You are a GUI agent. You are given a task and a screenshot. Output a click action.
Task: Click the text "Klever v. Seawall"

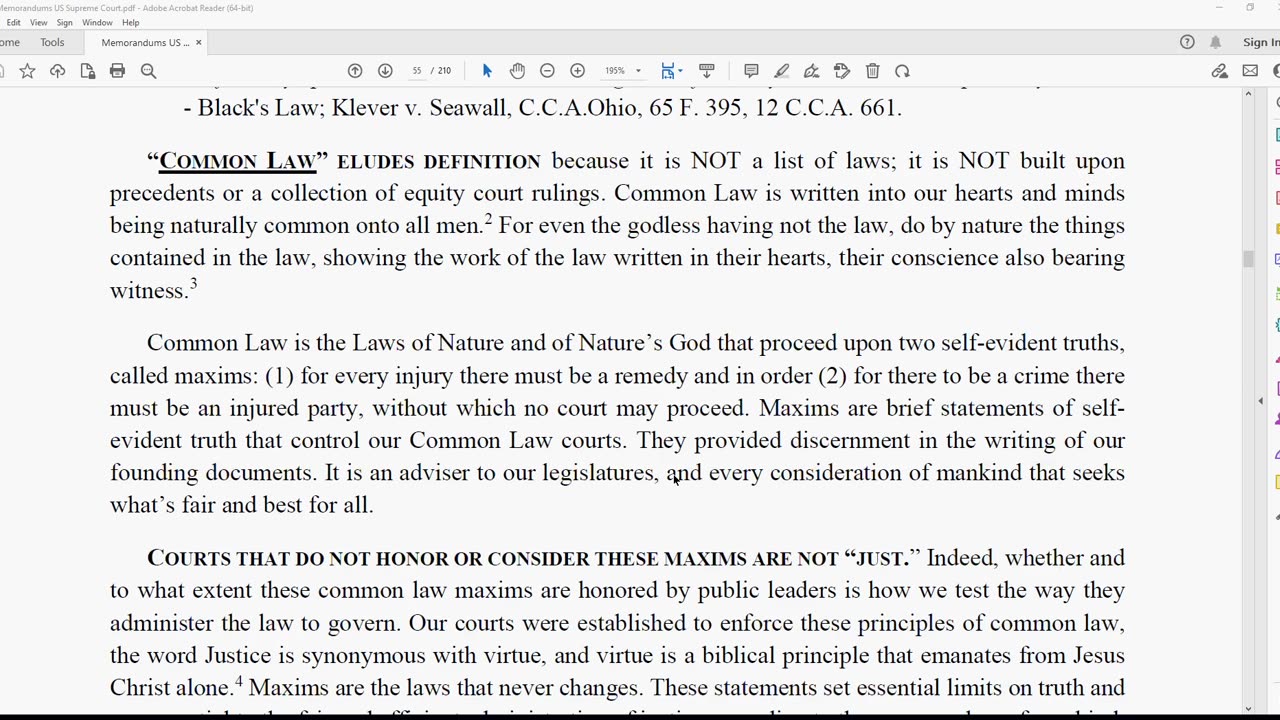tap(421, 108)
